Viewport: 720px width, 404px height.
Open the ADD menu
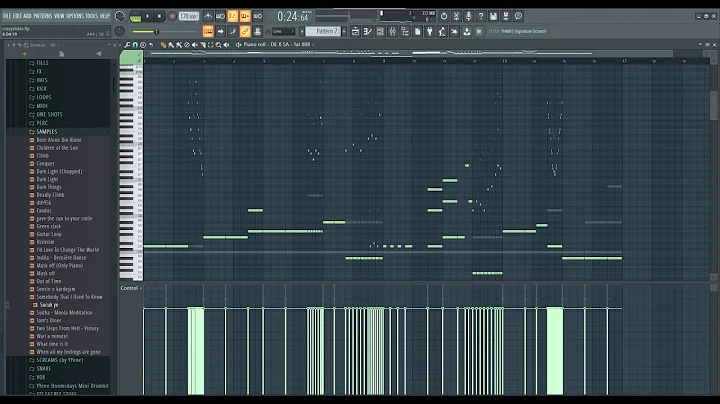point(27,16)
